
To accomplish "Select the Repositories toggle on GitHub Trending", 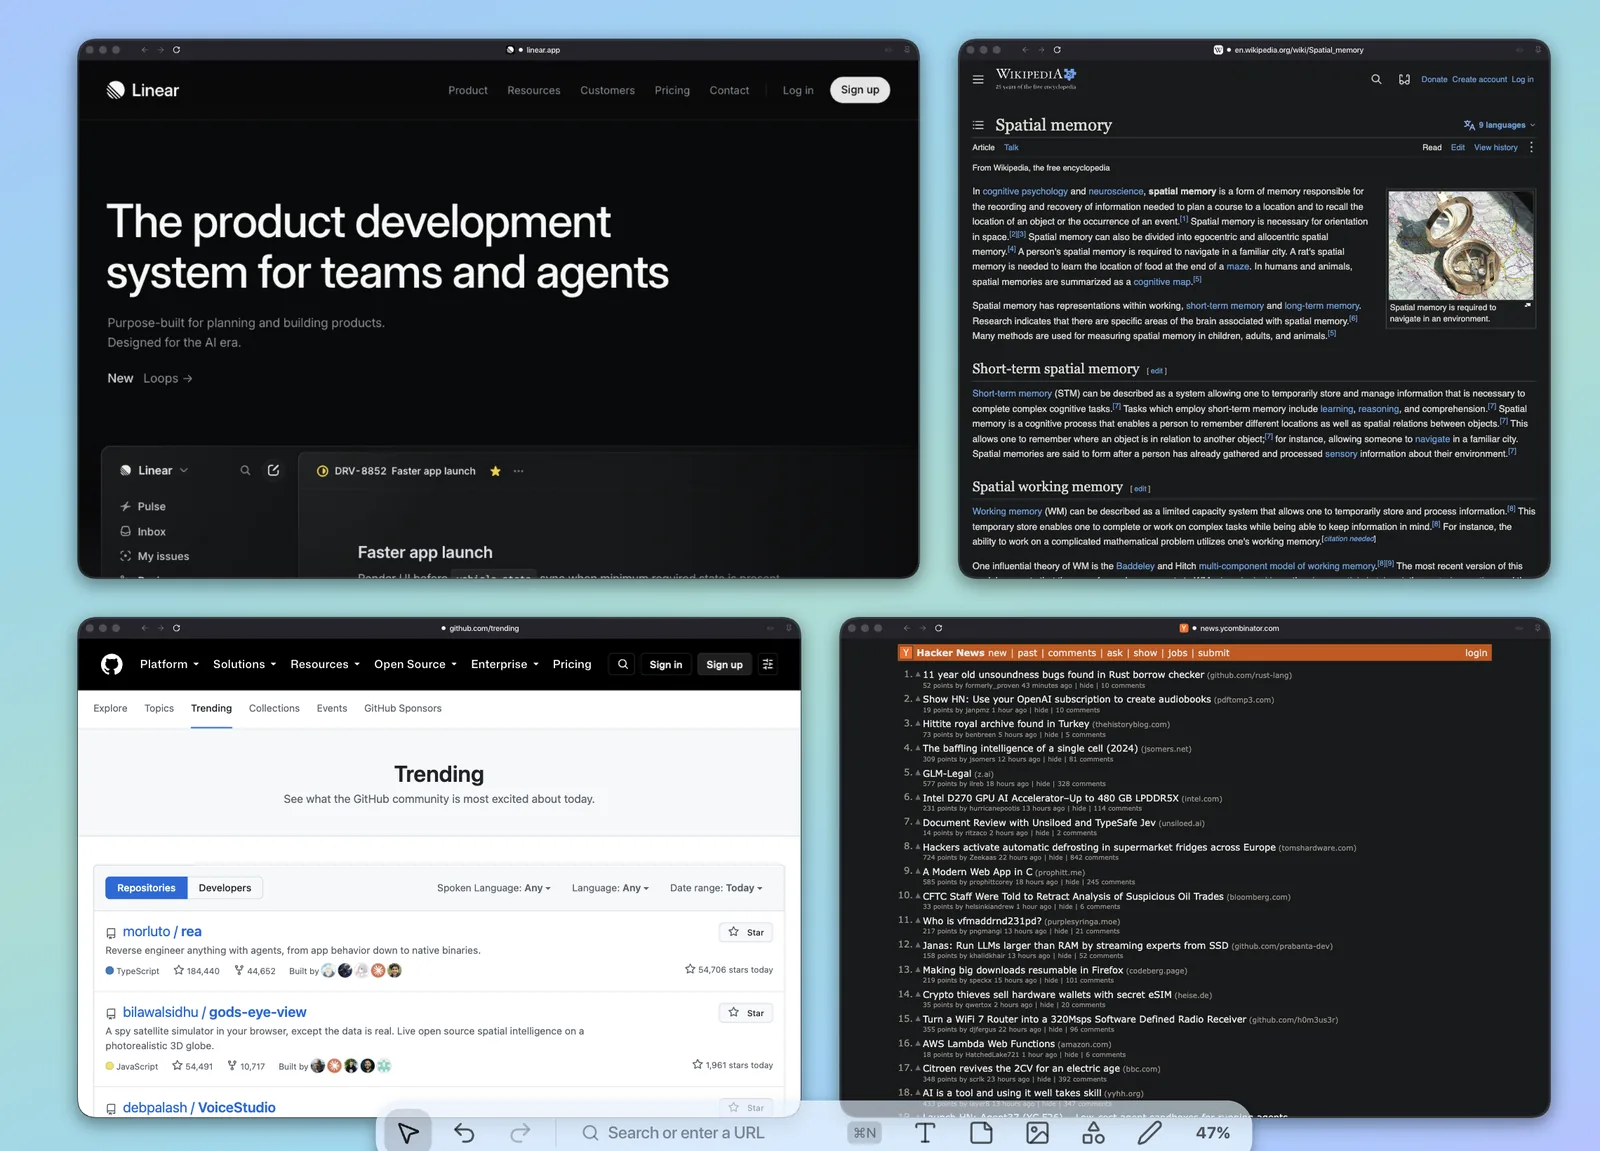I will [146, 888].
